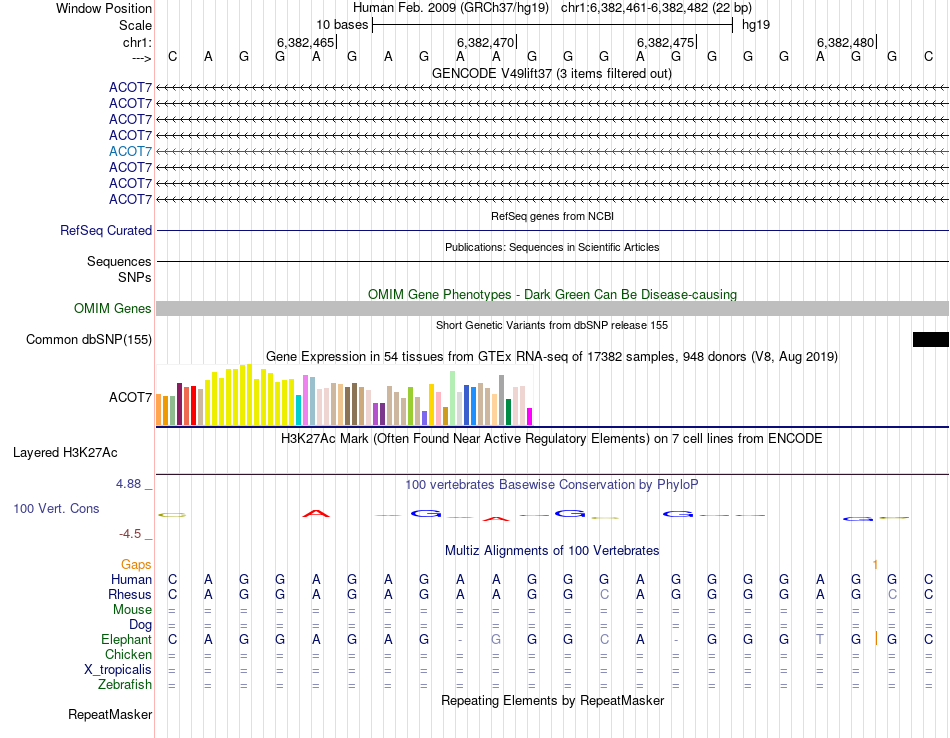Click the ACOT7 label beside the GTEx bar chart

click(130, 397)
